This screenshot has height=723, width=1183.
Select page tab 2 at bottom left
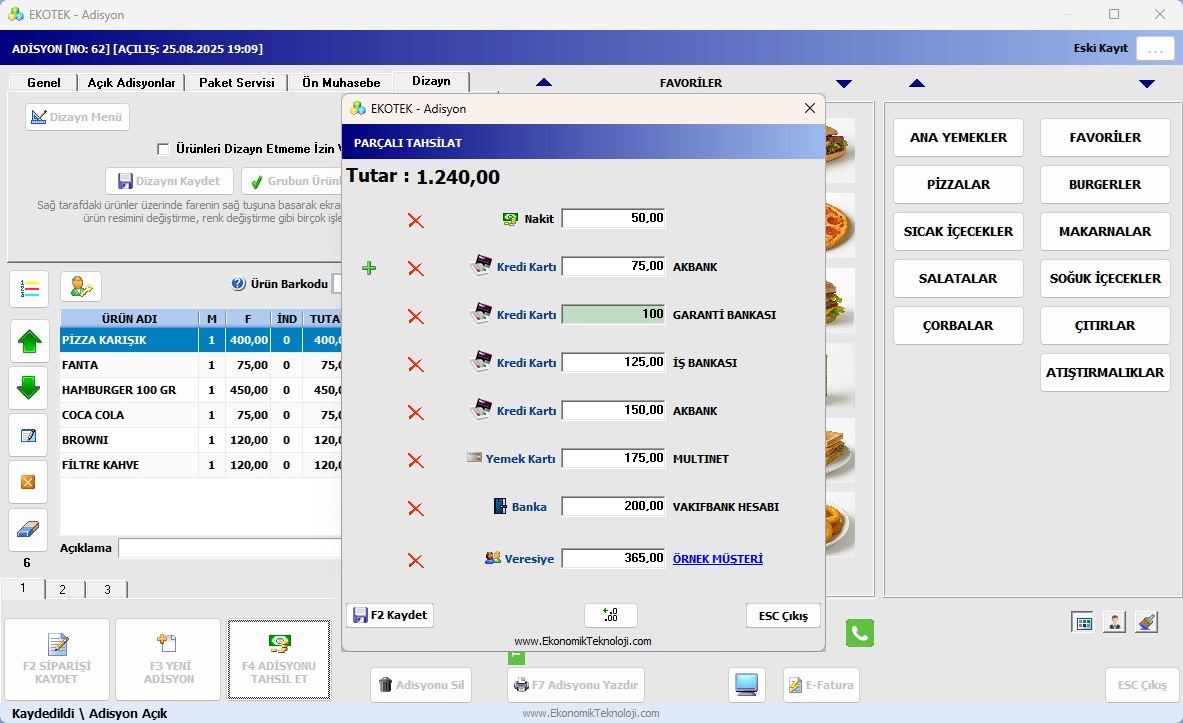[63, 589]
